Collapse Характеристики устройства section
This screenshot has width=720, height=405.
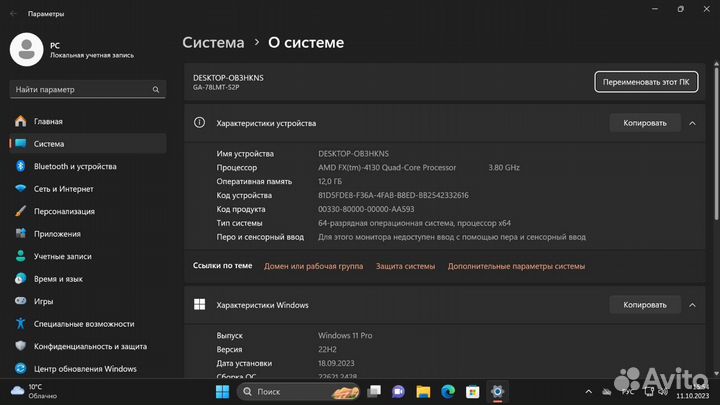click(x=691, y=123)
